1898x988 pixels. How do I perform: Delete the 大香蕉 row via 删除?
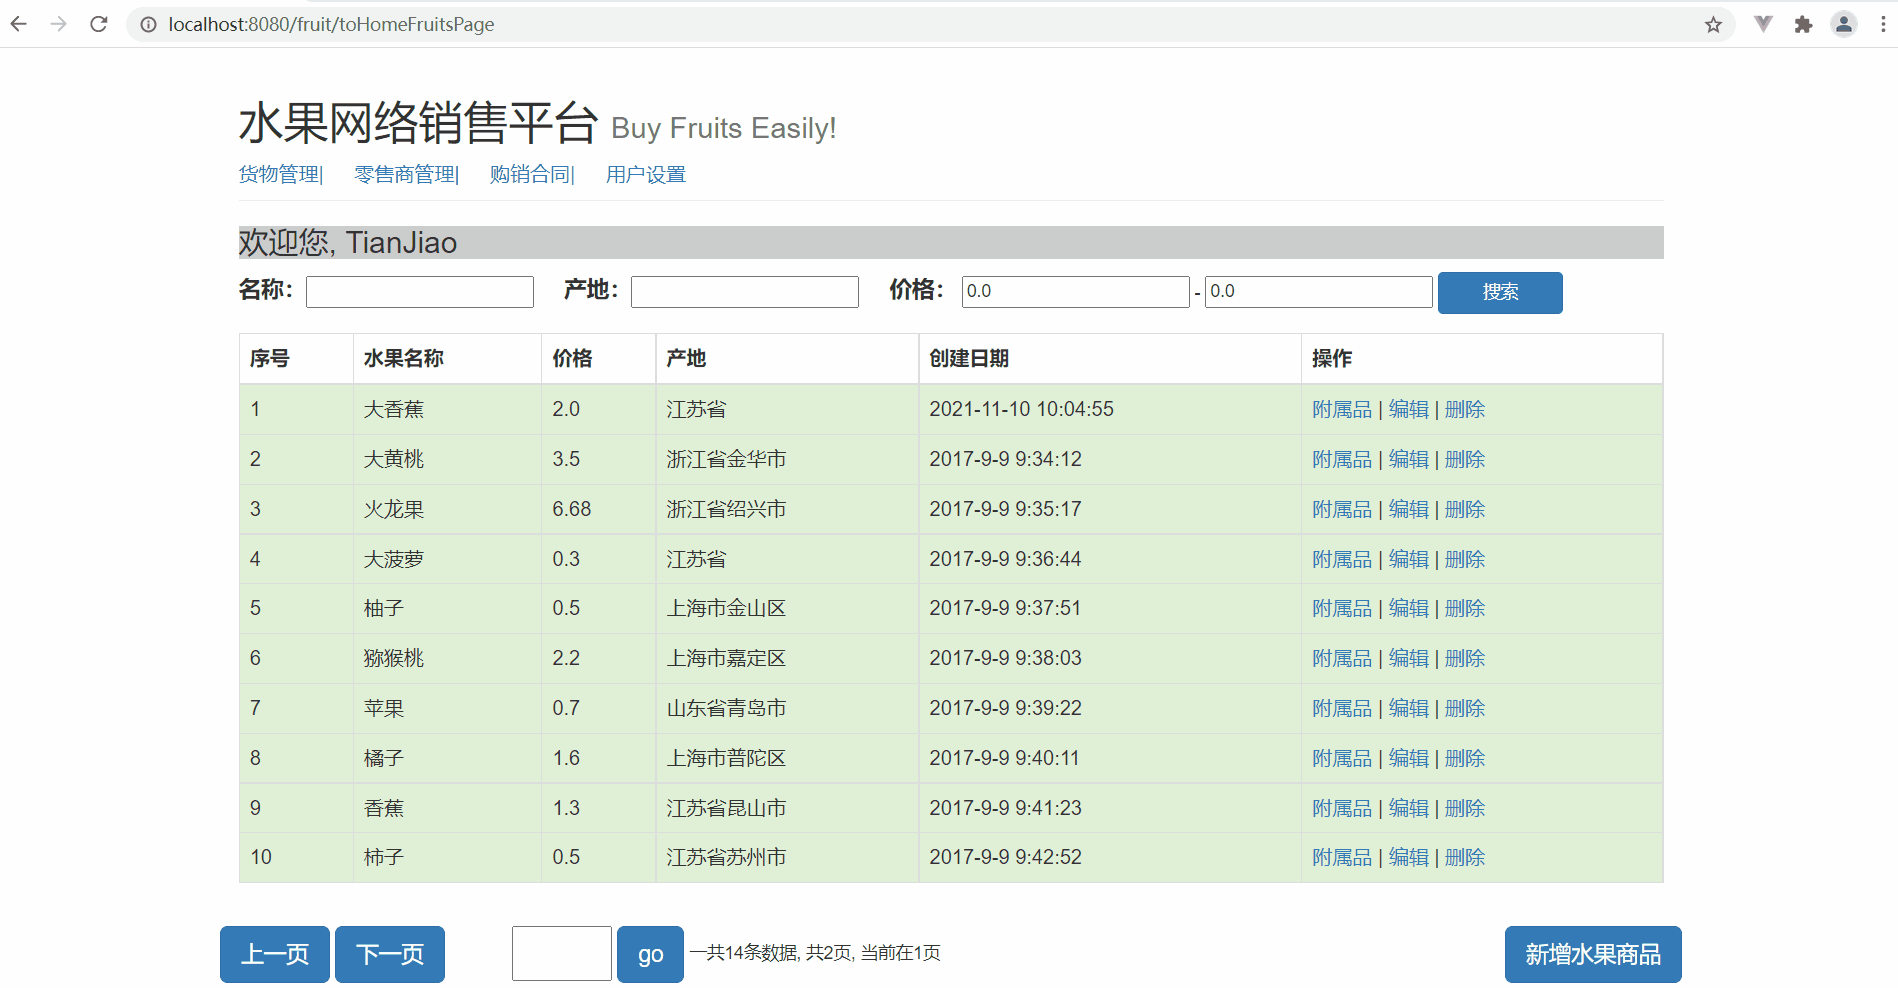tap(1465, 409)
